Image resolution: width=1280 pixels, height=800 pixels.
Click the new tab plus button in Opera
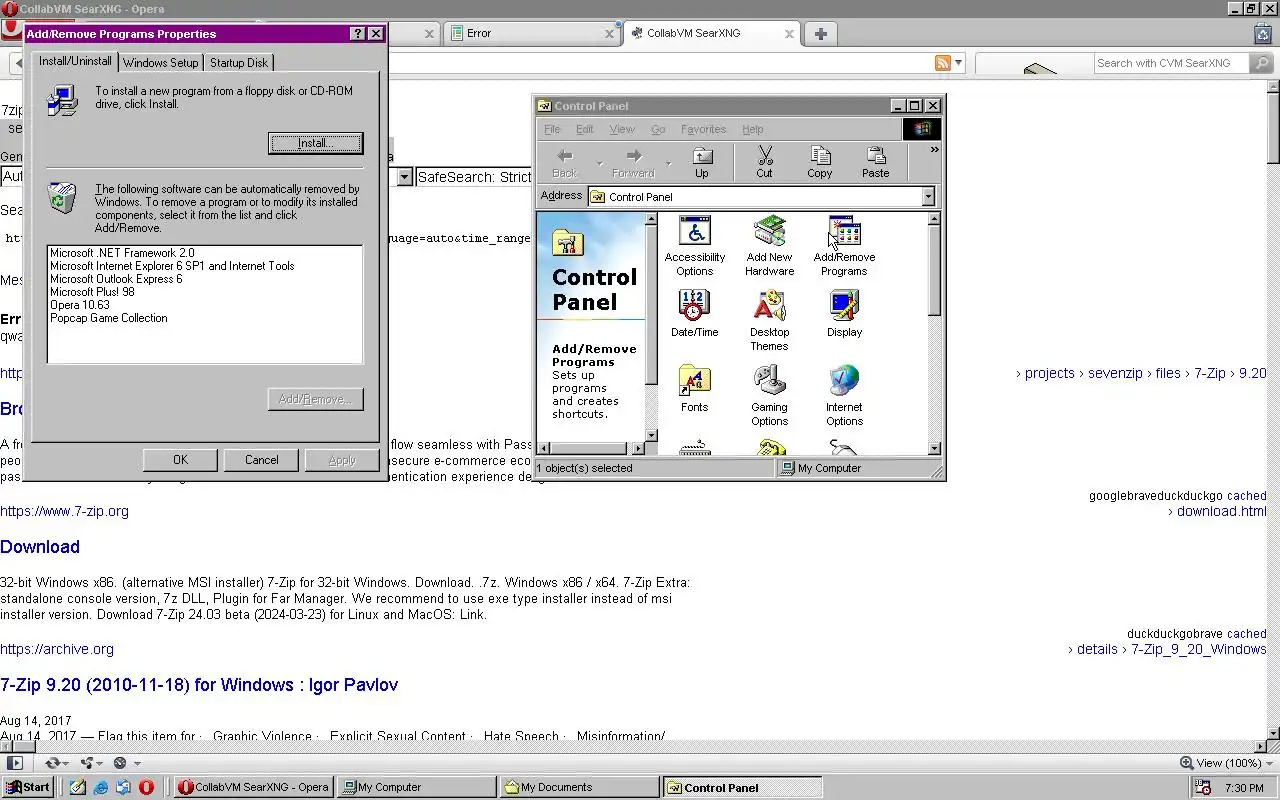tap(820, 33)
